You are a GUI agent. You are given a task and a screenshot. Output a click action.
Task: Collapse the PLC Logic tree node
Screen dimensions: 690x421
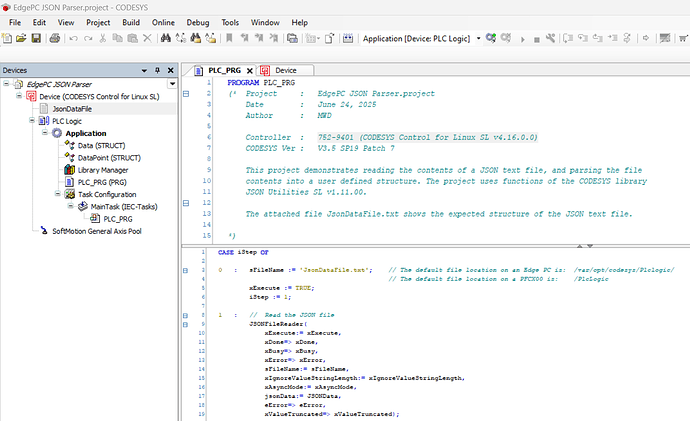[x=32, y=120]
